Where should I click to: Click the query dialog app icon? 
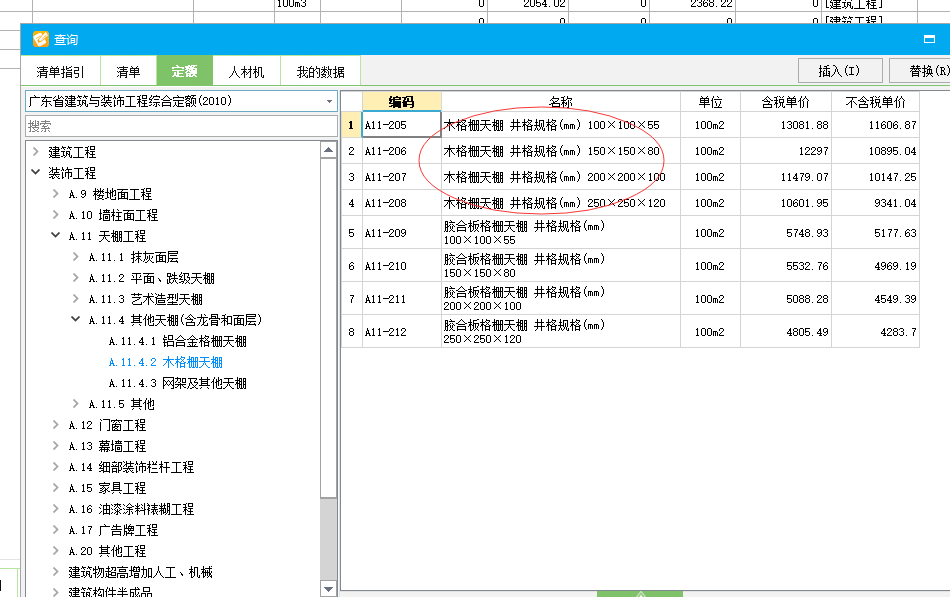[40, 40]
